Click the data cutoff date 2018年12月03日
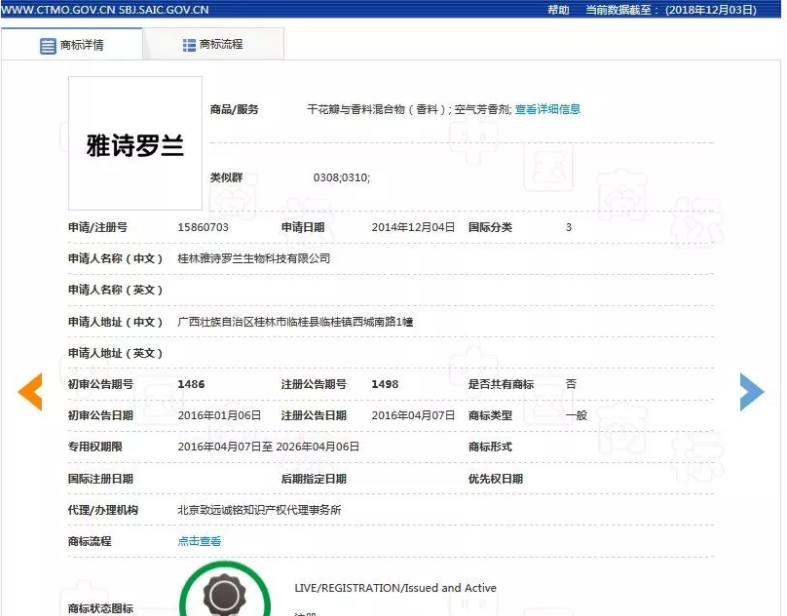The image size is (787, 616). [x=724, y=10]
